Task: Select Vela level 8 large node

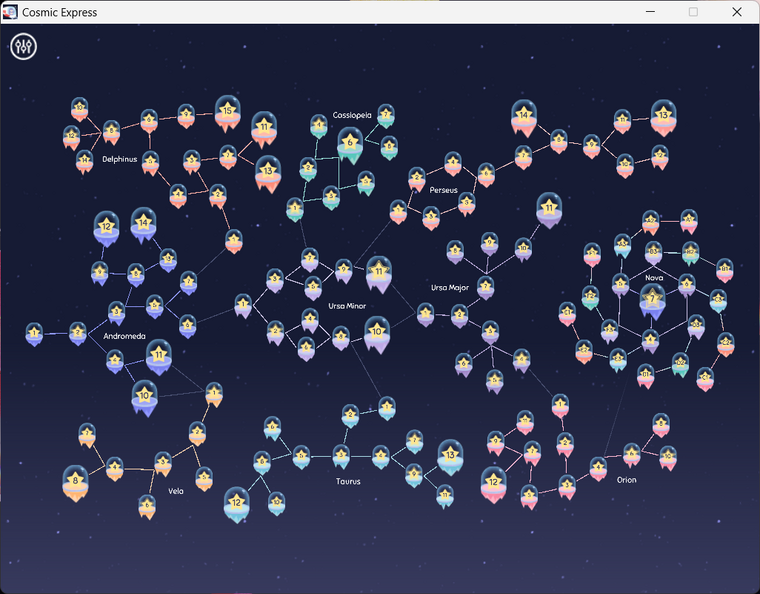Action: 75,483
